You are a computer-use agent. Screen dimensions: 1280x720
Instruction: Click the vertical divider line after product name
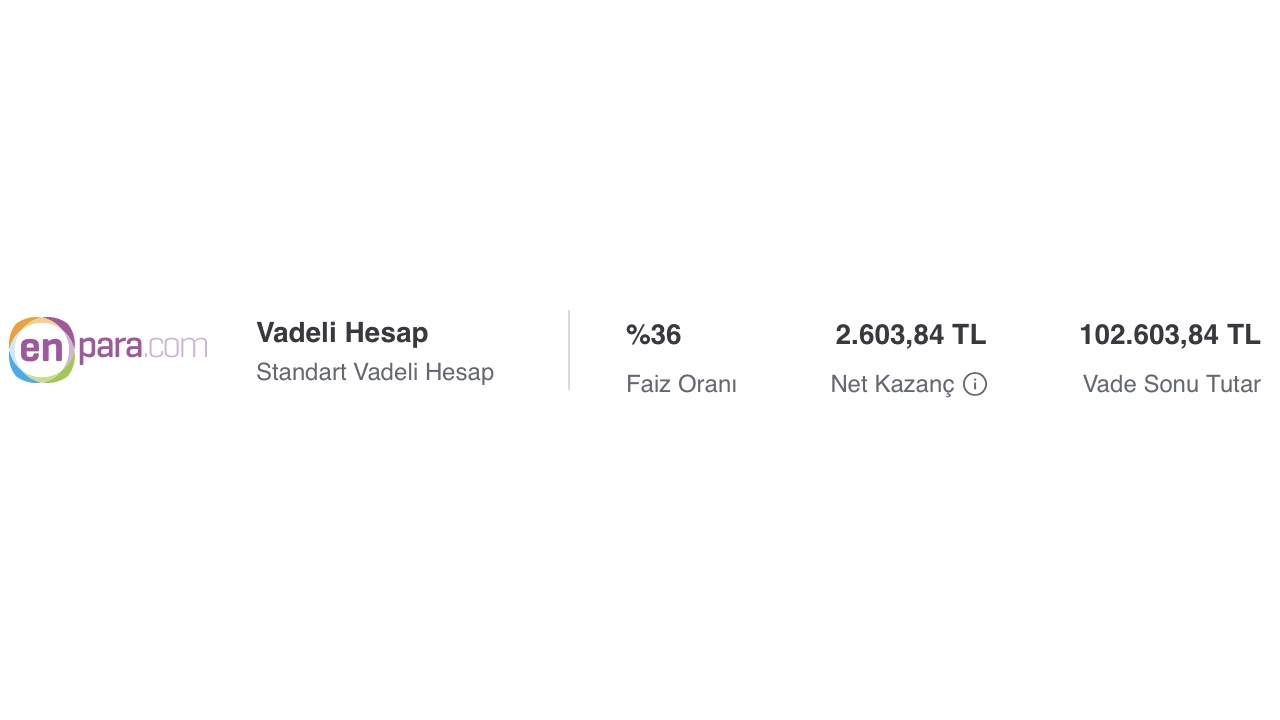point(569,350)
